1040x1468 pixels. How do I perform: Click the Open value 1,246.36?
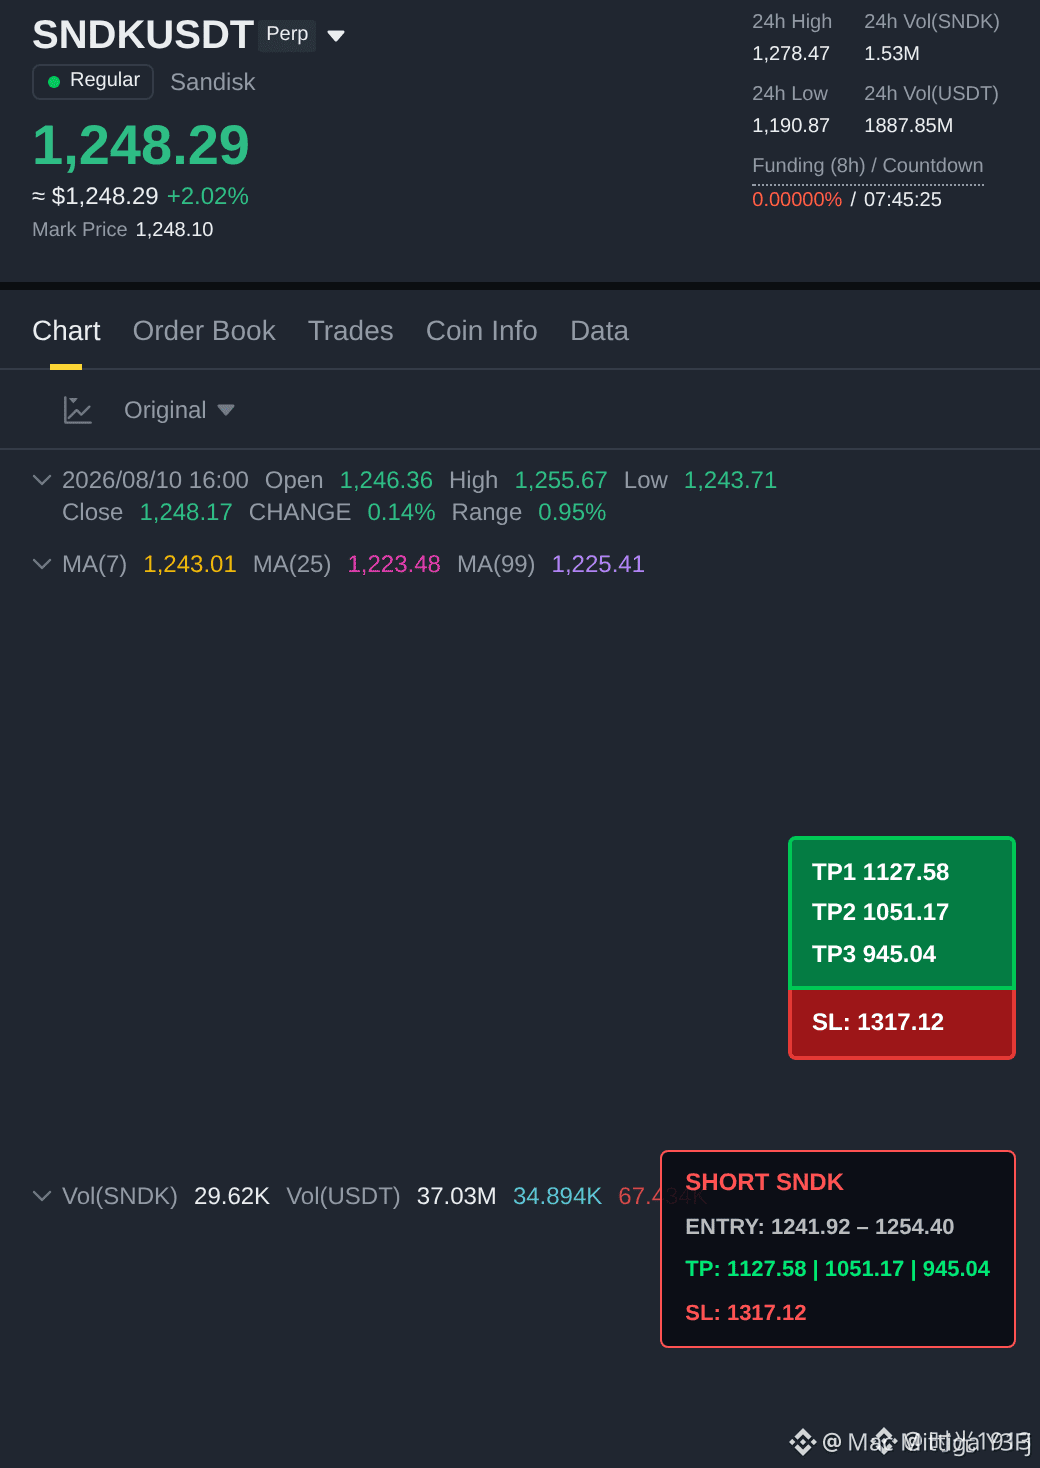click(x=386, y=480)
